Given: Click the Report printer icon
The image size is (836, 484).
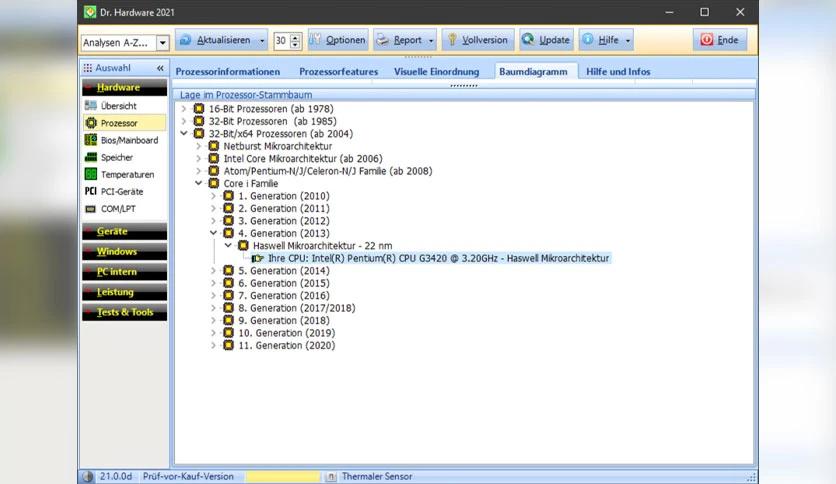Looking at the screenshot, I should (x=382, y=40).
